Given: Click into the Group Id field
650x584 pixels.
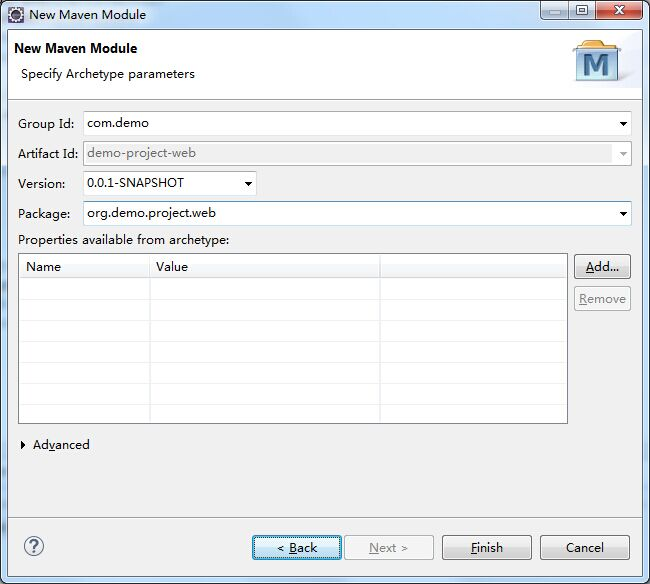Looking at the screenshot, I should pos(357,124).
